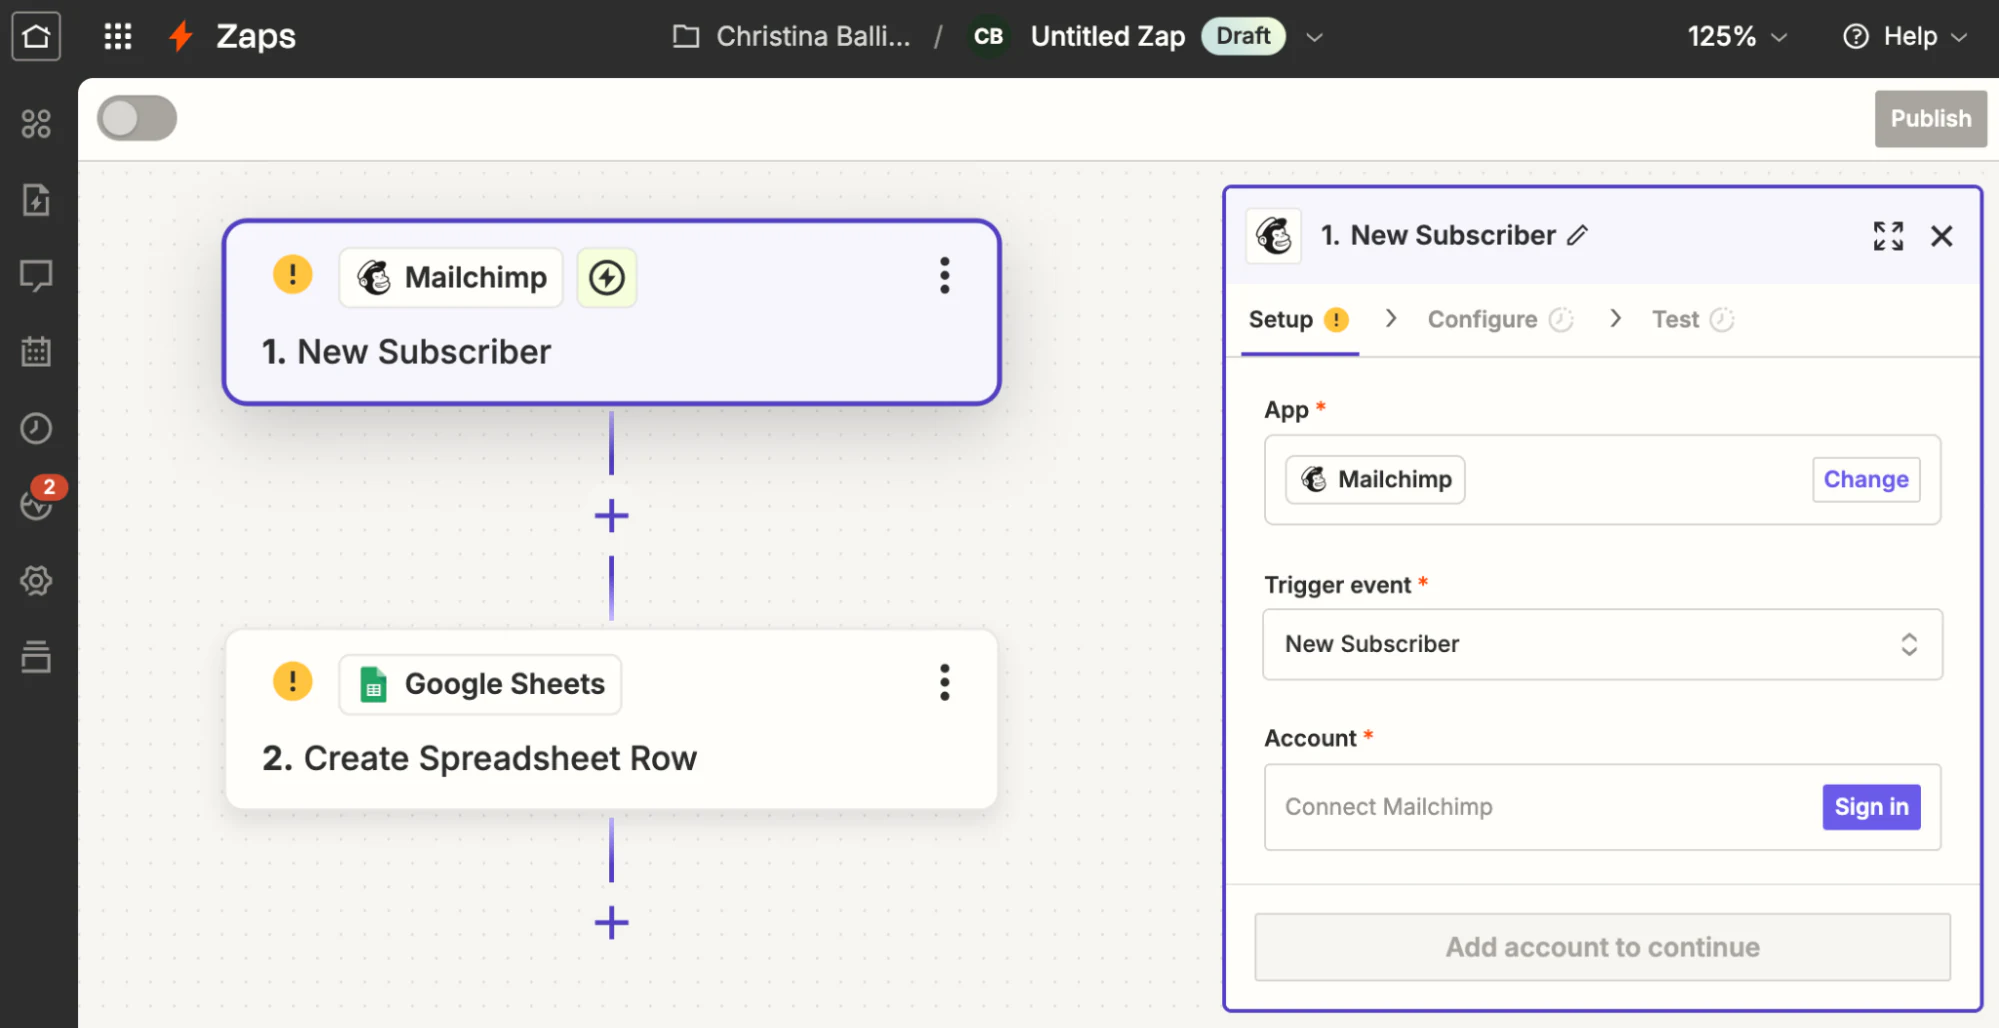Viewport: 1999px width, 1028px height.
Task: Open the sidebar versions stack icon
Action: (36, 657)
